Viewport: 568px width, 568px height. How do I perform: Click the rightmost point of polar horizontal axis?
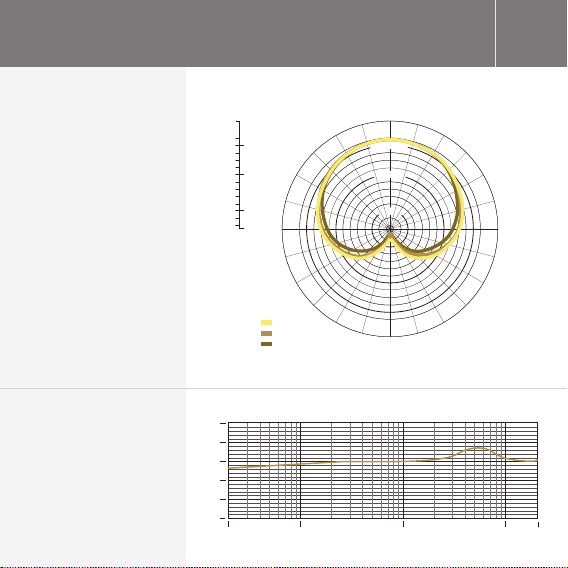click(497, 229)
